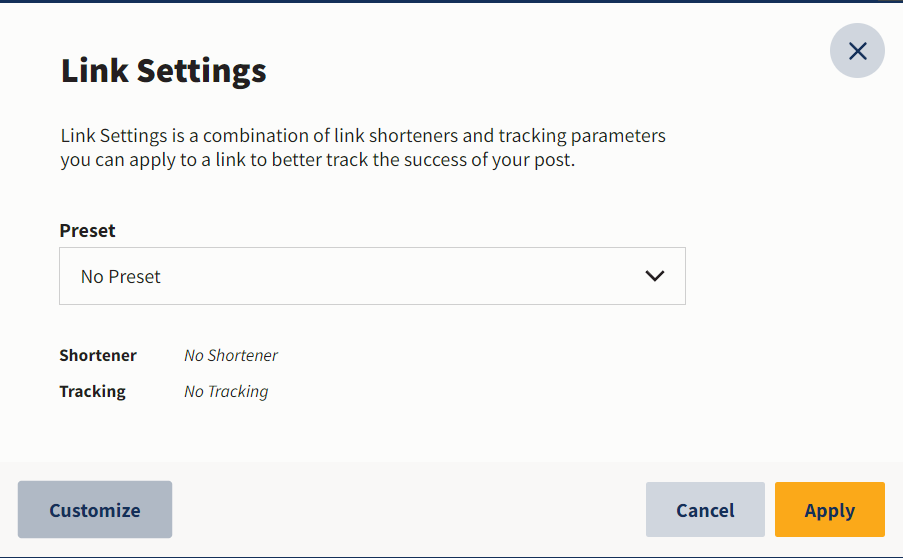Expand the Preset chevron arrow
Screen dimensions: 903x558
click(655, 276)
